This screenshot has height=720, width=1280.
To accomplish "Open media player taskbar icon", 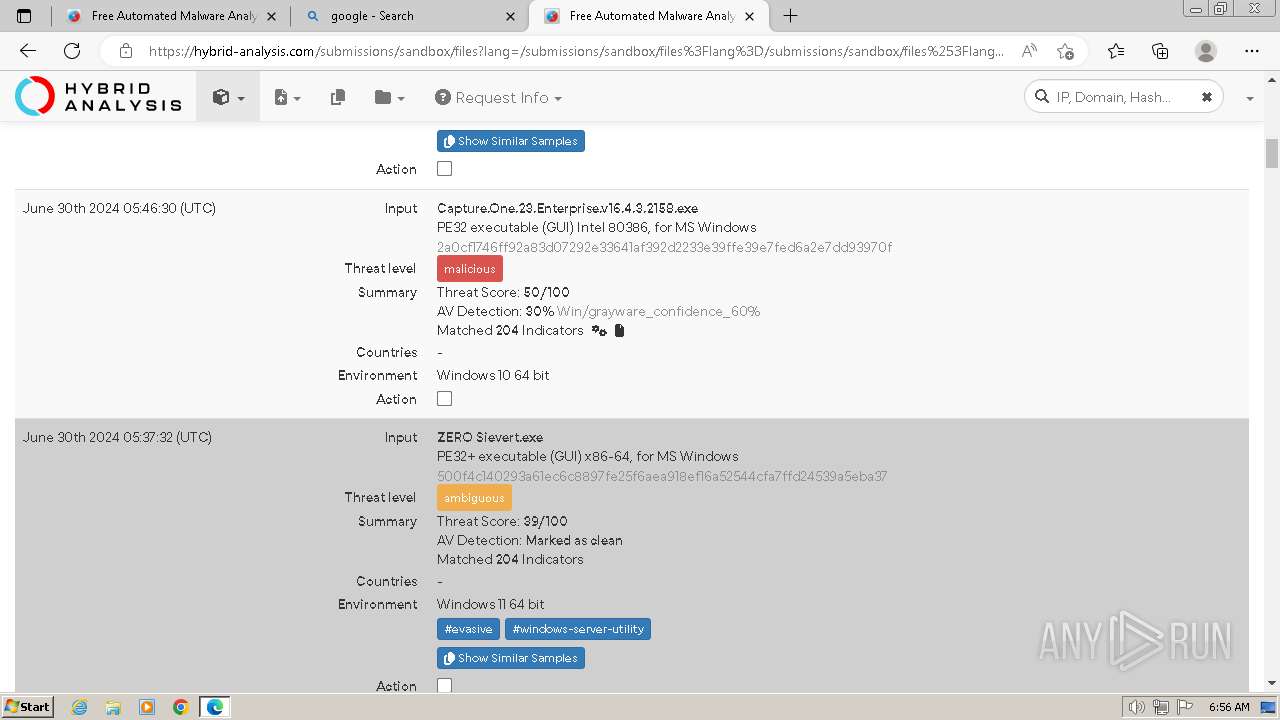I will tap(147, 707).
